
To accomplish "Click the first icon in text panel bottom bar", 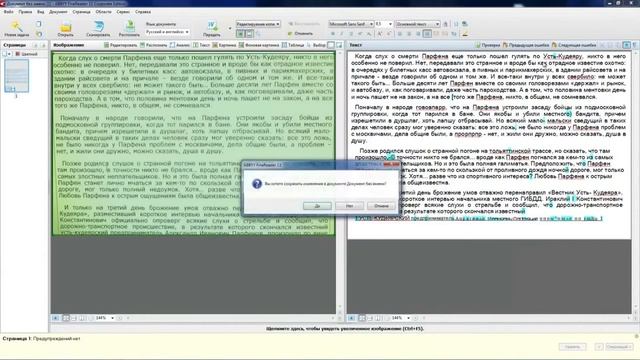I will tap(351, 318).
